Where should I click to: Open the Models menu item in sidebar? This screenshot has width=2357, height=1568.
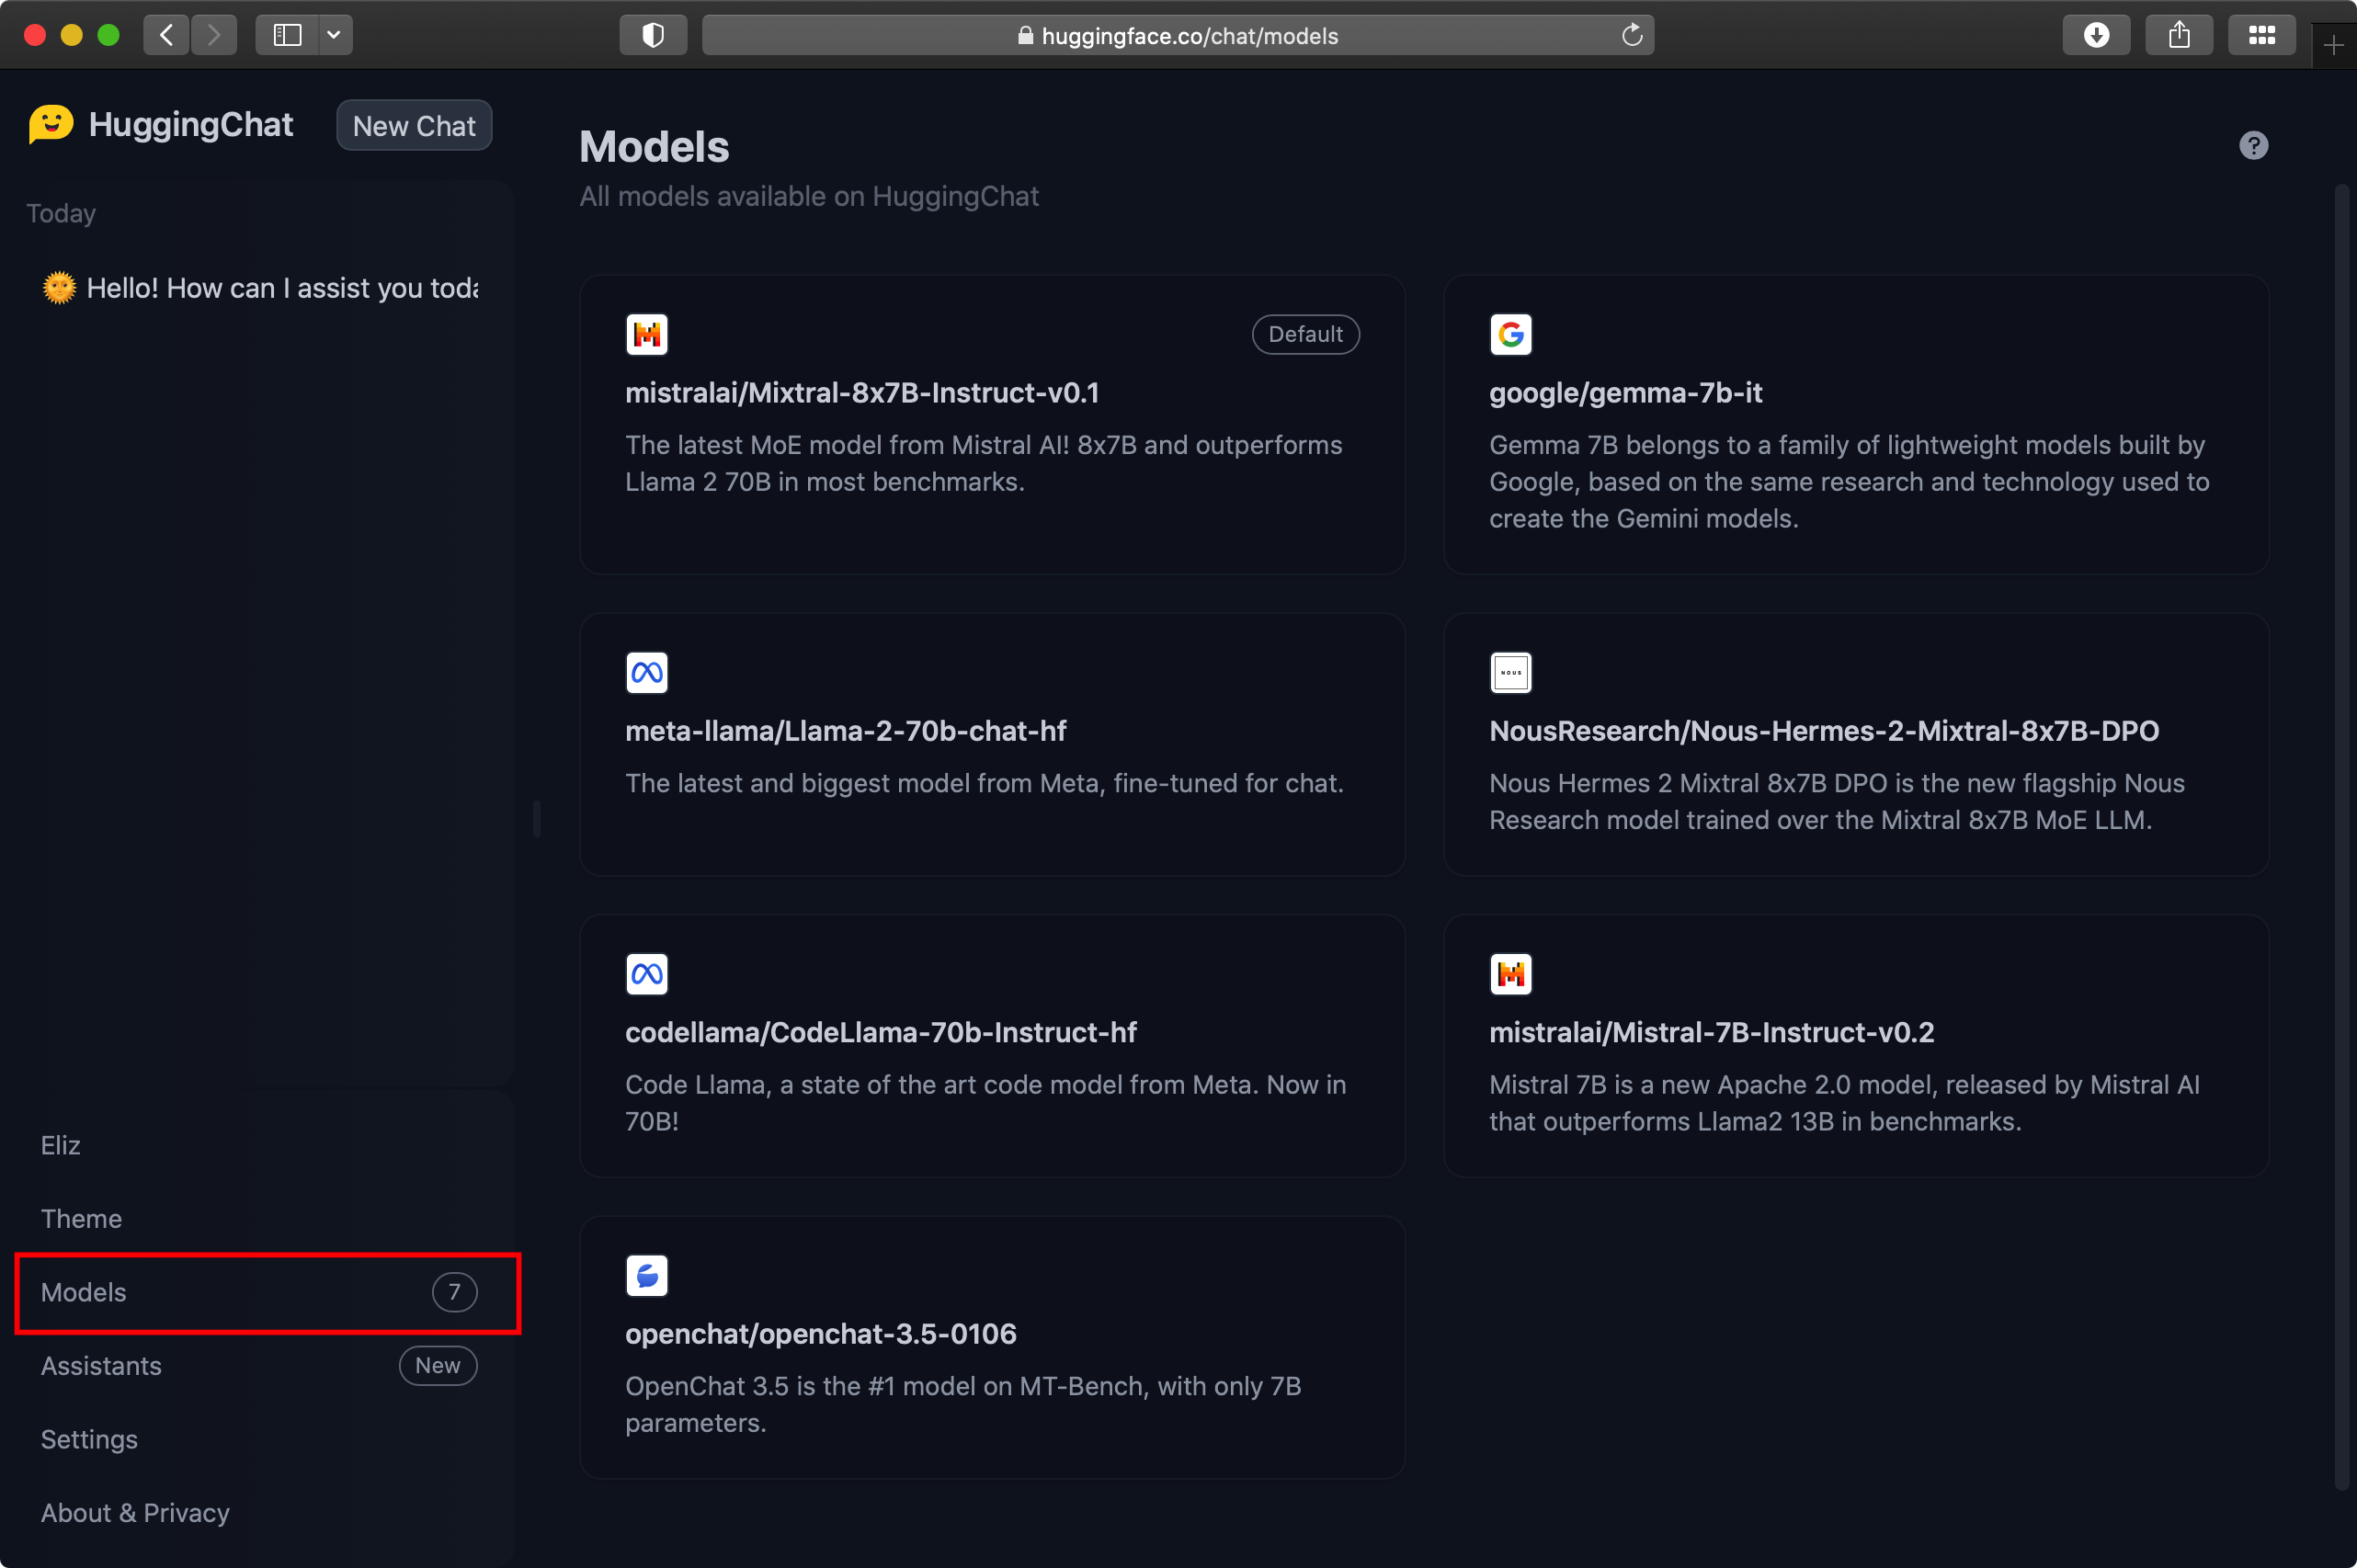pos(258,1292)
